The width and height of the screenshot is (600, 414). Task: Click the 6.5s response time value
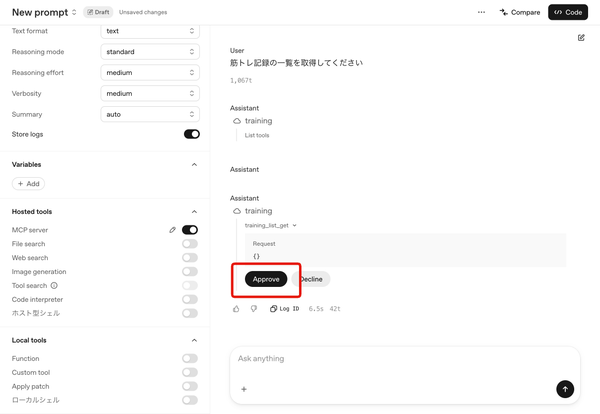tap(316, 309)
